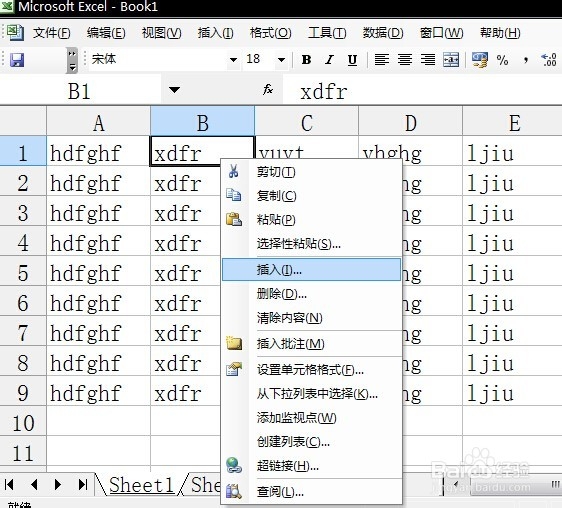Select column E header

[513, 122]
